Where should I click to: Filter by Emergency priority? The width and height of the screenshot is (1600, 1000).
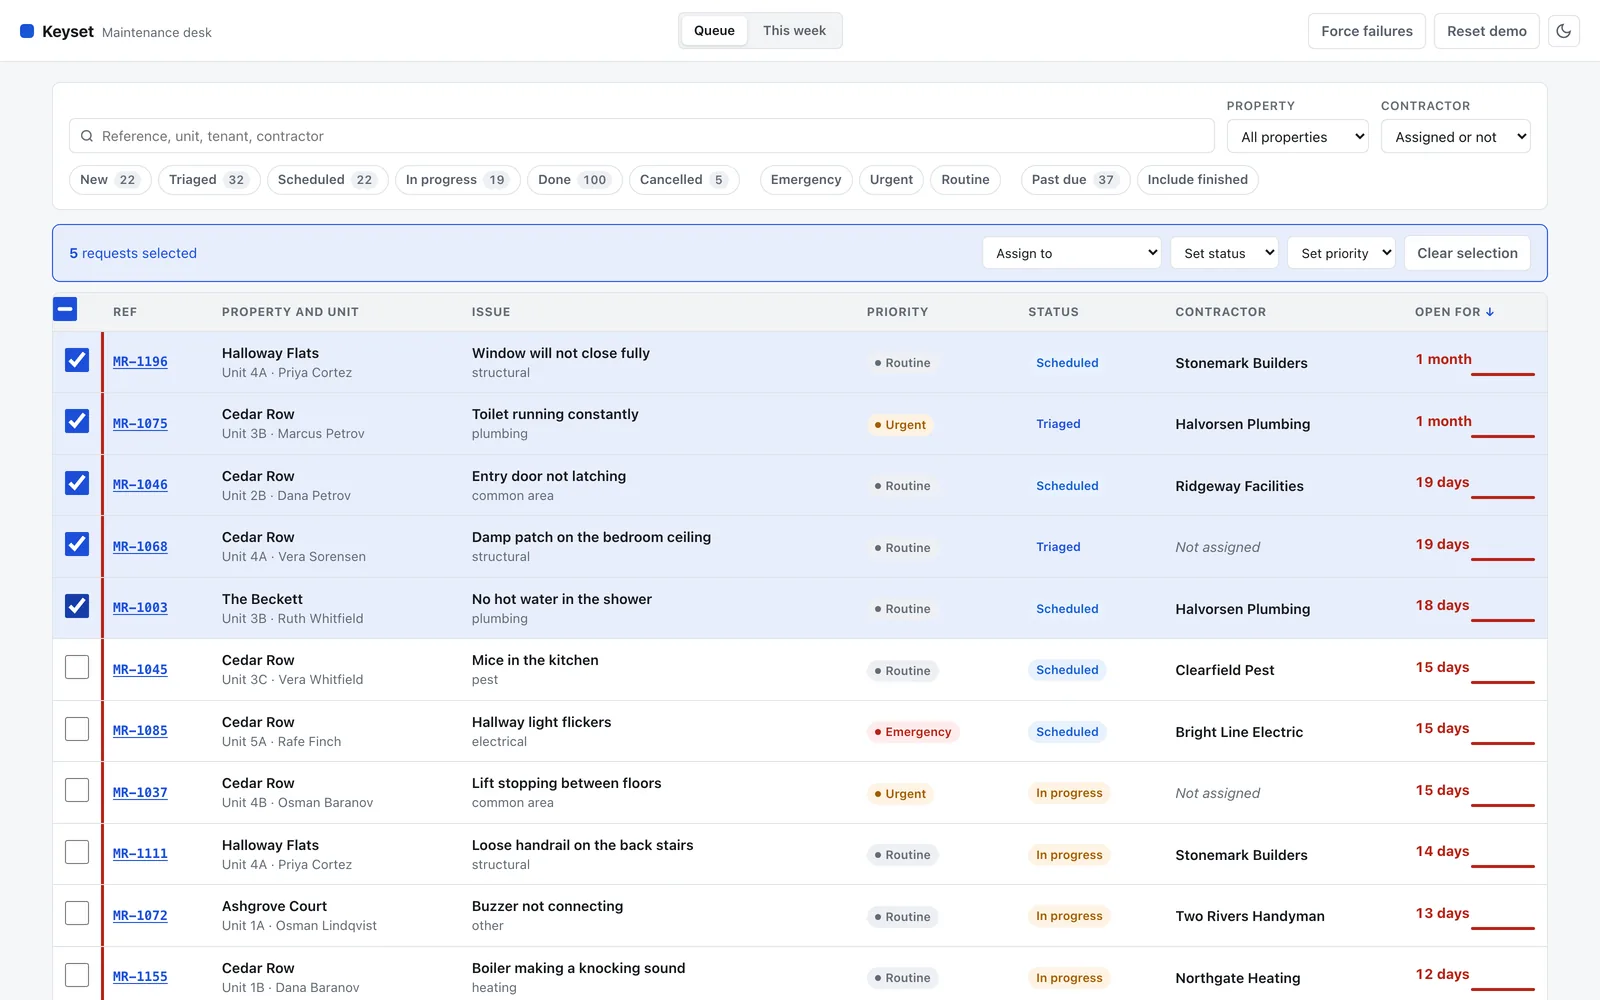[806, 180]
